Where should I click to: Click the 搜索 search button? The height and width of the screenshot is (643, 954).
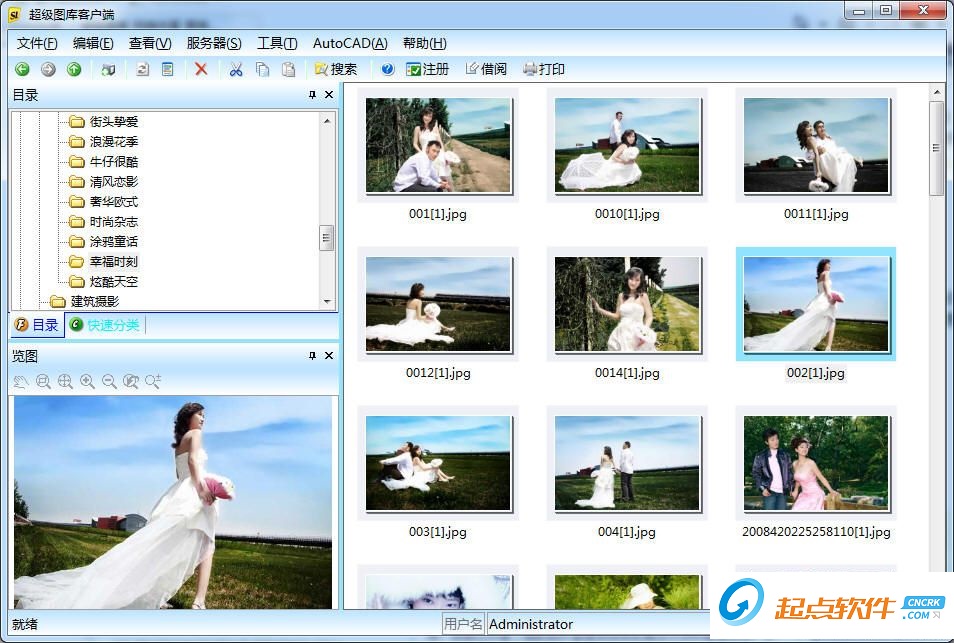pos(339,69)
